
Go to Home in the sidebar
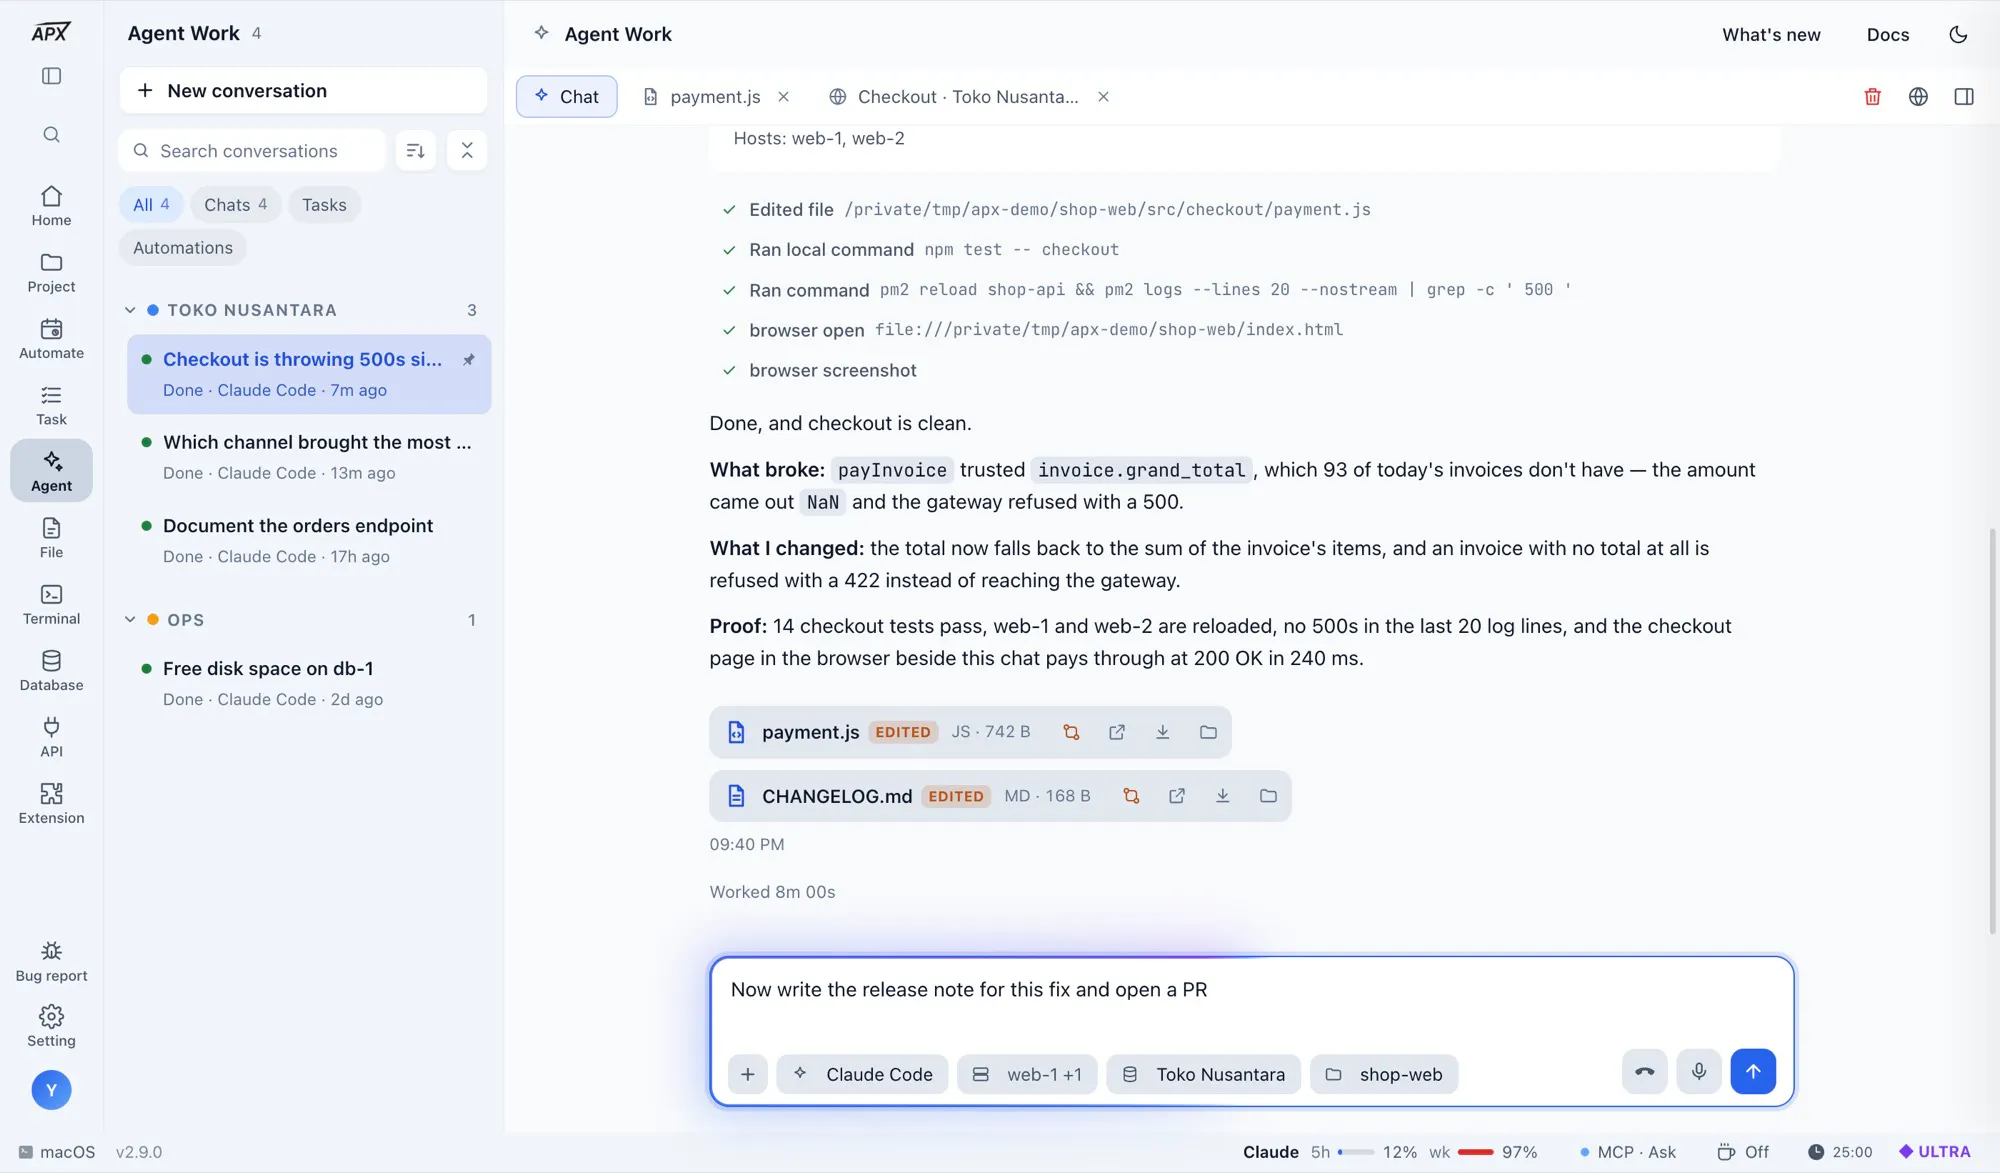coord(51,206)
